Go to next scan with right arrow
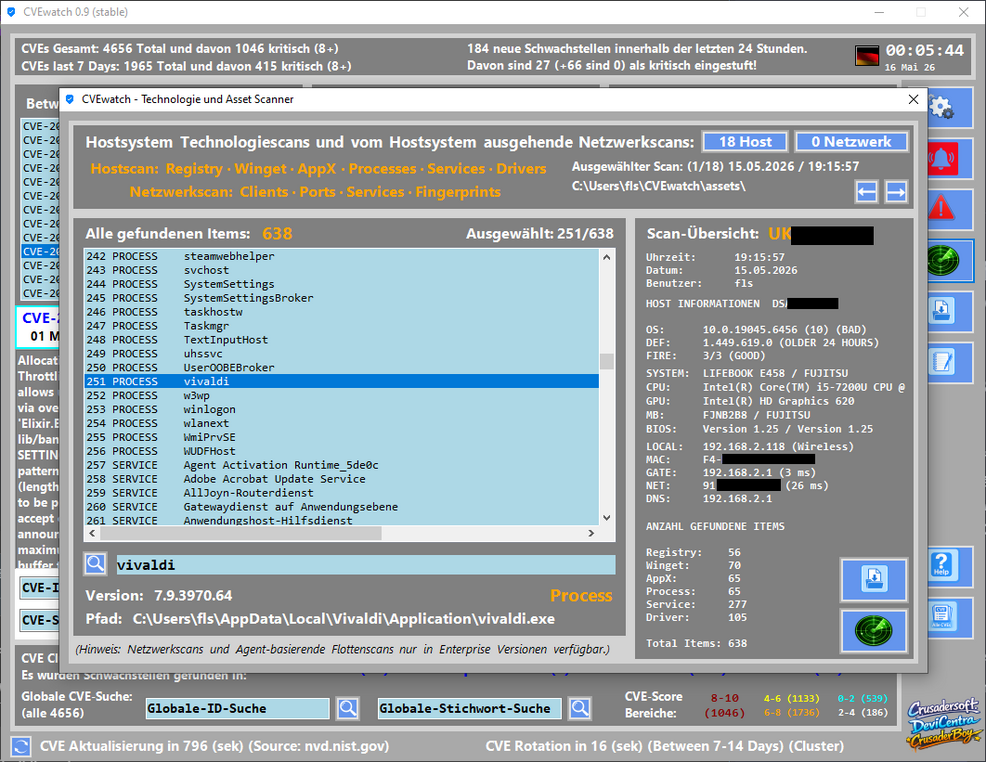Viewport: 986px width, 762px height. 896,192
